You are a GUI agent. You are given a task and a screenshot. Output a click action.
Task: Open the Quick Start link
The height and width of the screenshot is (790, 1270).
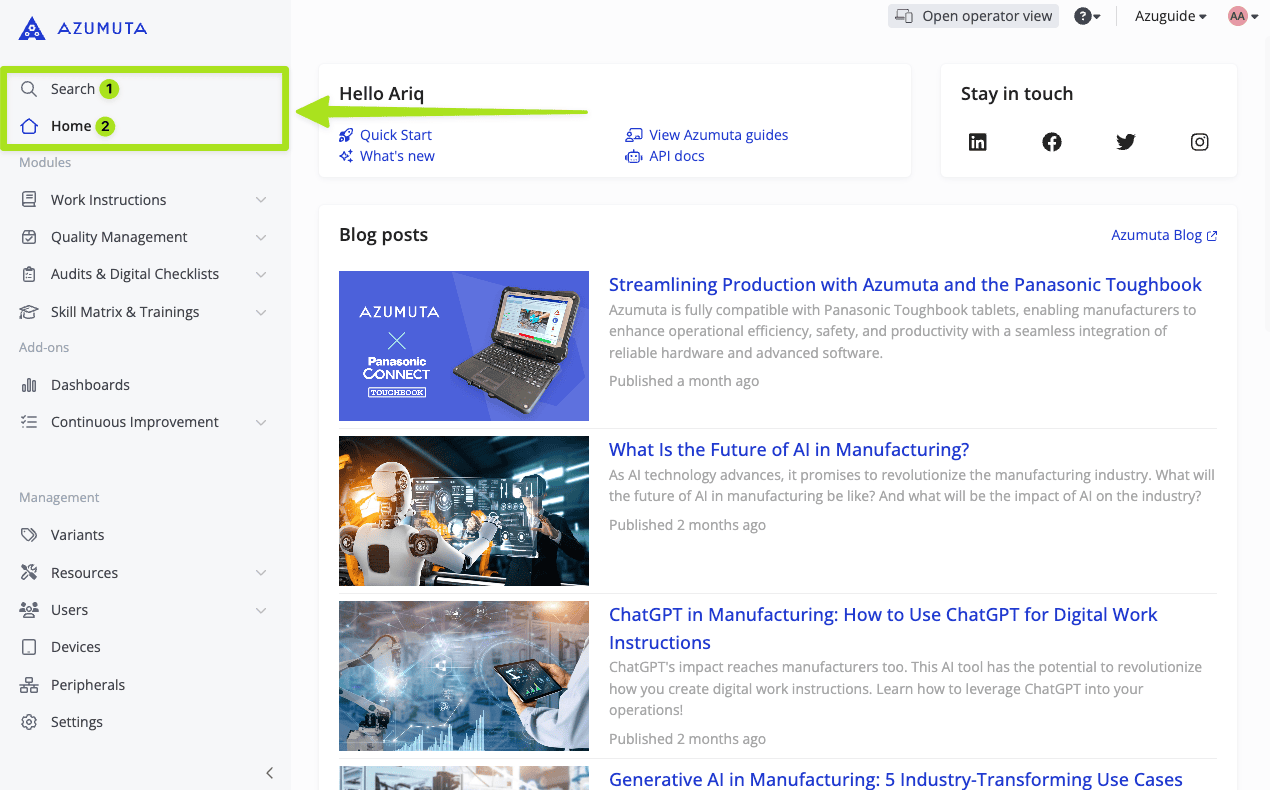tap(395, 135)
